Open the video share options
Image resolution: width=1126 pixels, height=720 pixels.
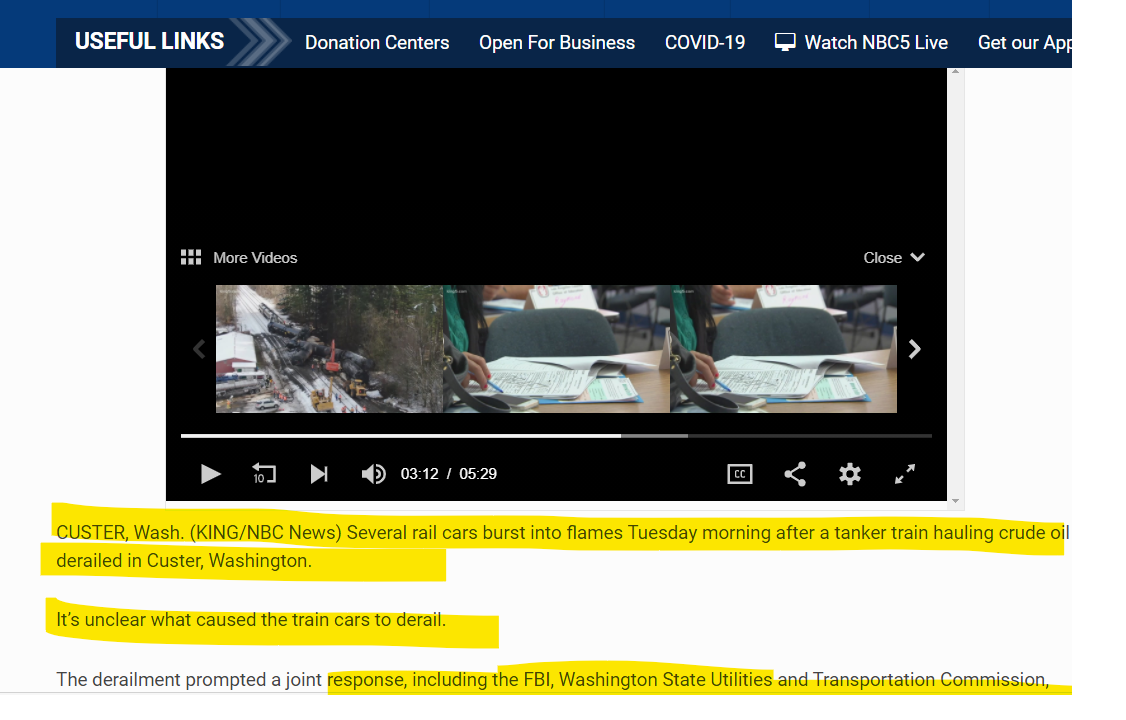795,474
